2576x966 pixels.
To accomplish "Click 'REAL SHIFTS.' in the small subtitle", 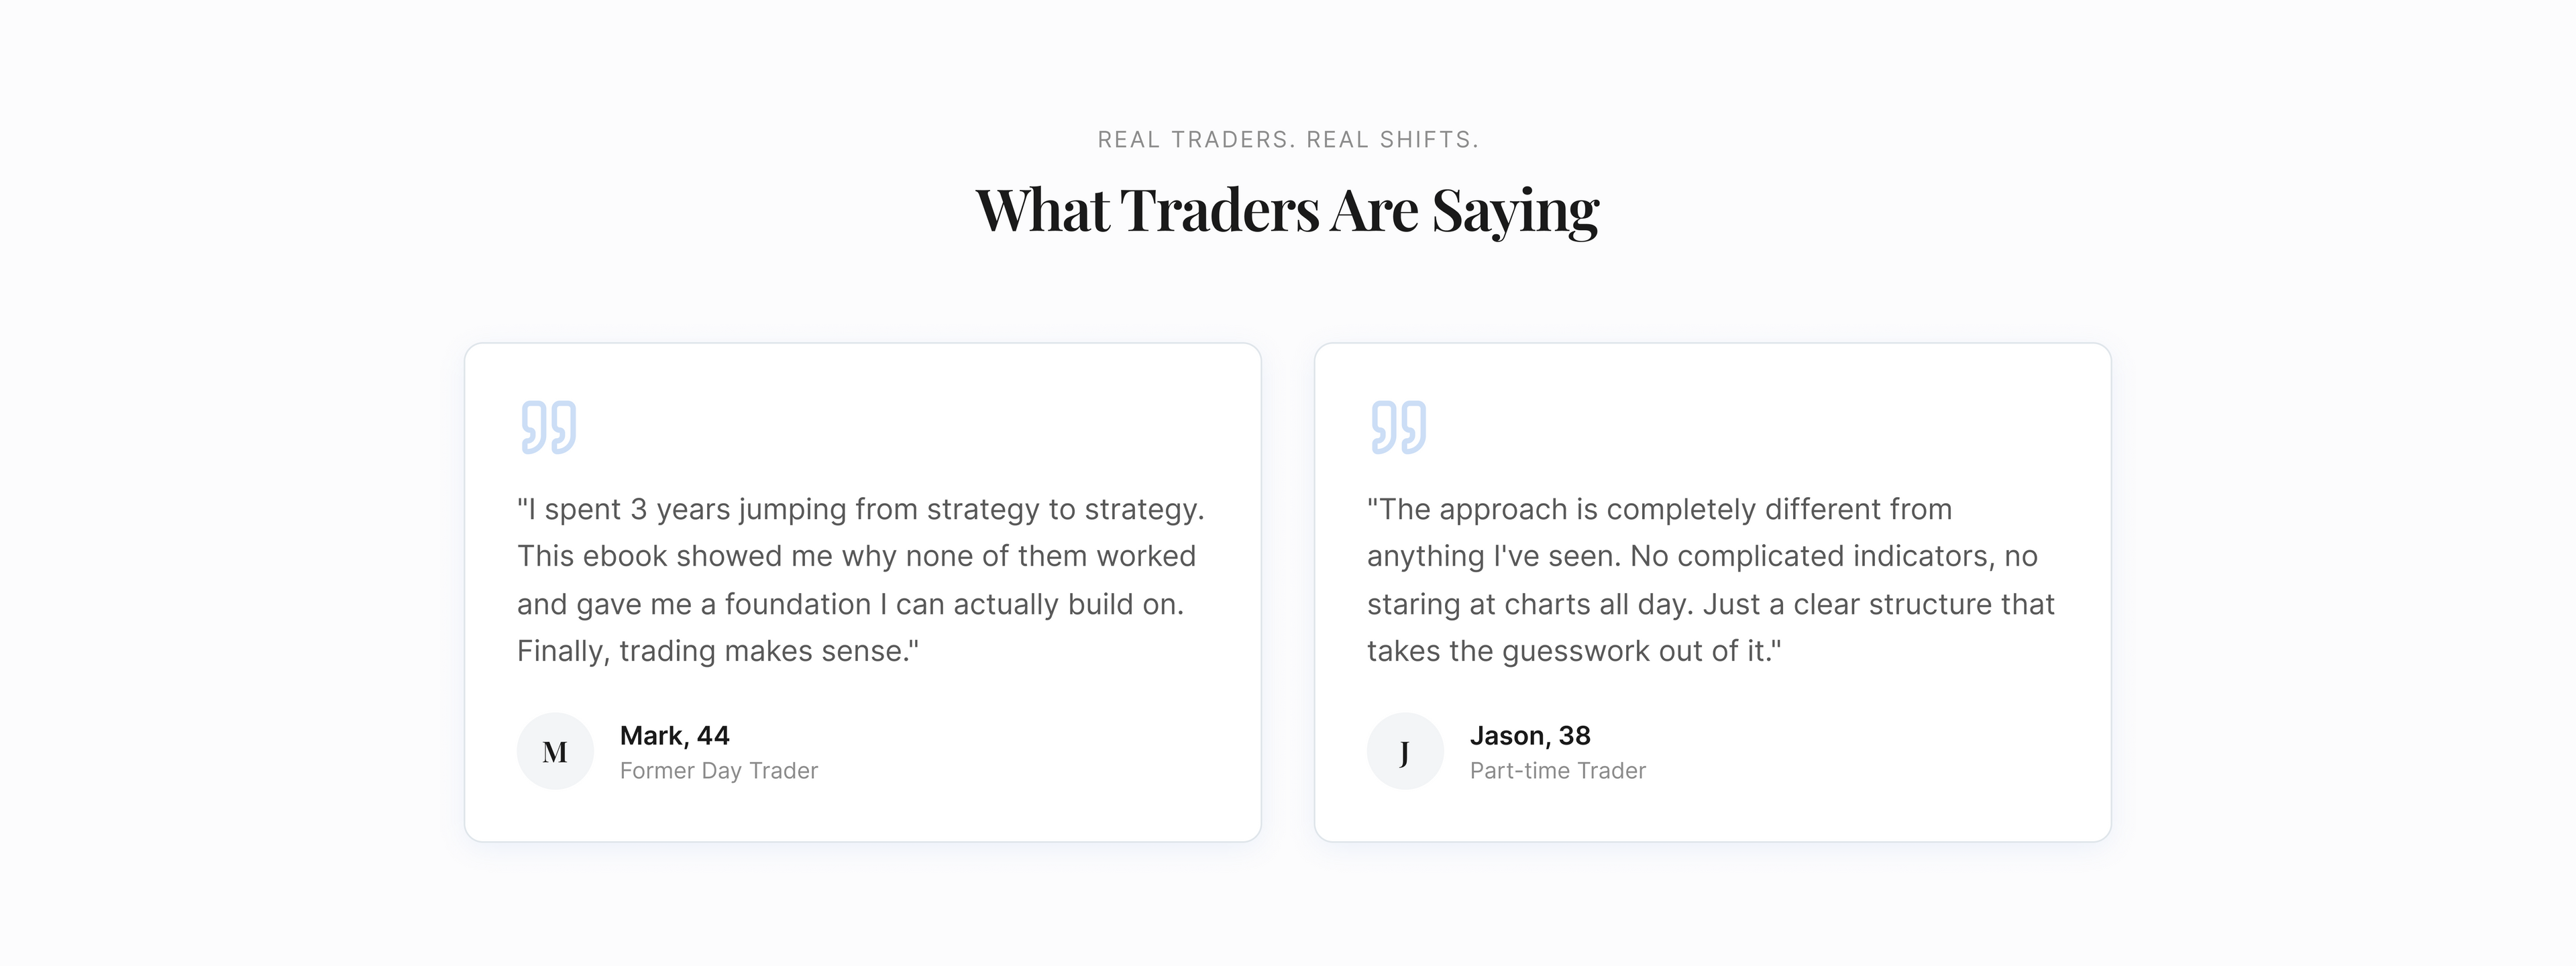I will pyautogui.click(x=1392, y=140).
